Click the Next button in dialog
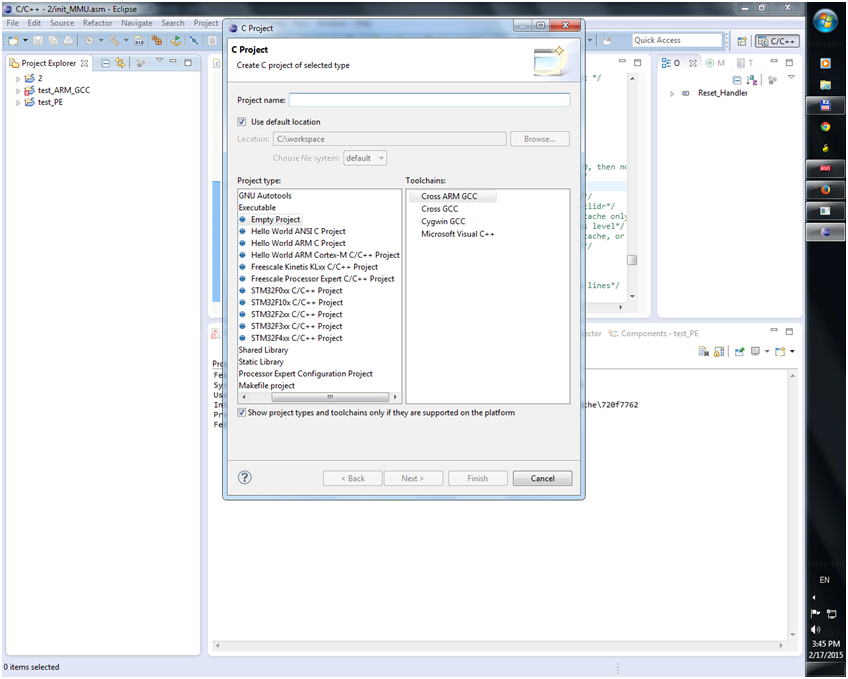Screen dimensions: 848x679 (x=413, y=478)
